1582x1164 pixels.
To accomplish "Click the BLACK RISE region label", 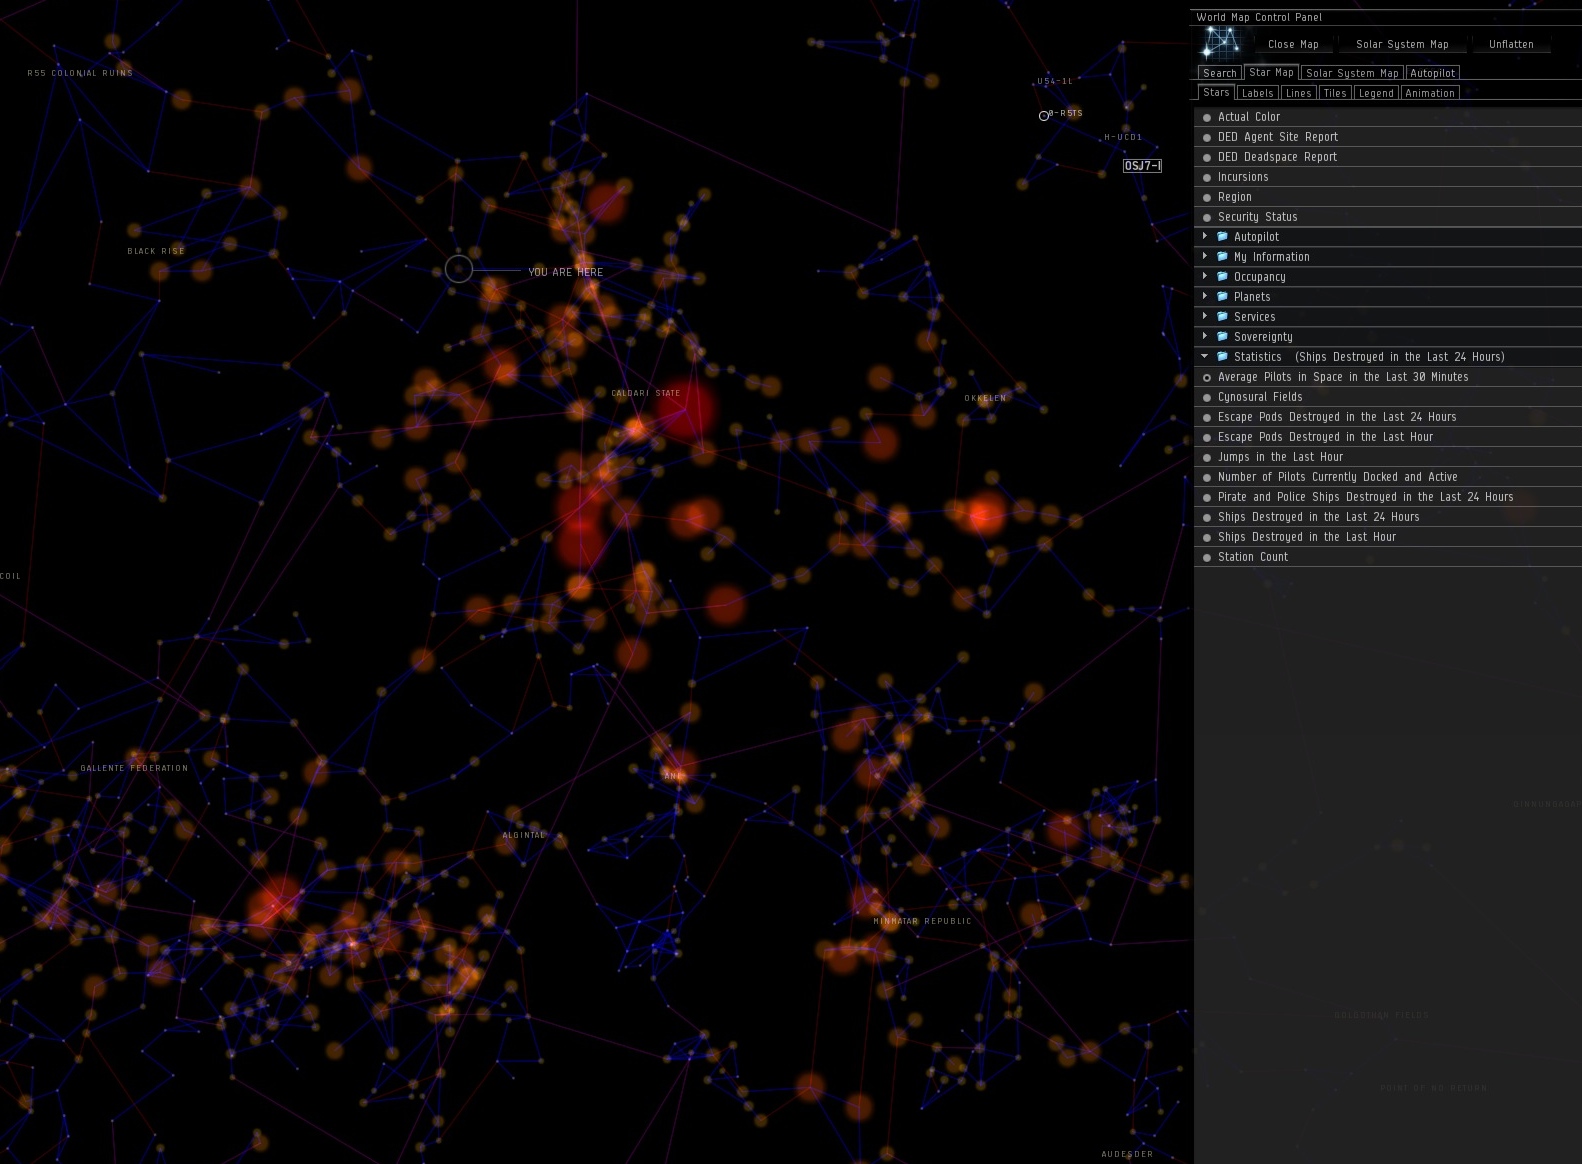I will pyautogui.click(x=156, y=251).
